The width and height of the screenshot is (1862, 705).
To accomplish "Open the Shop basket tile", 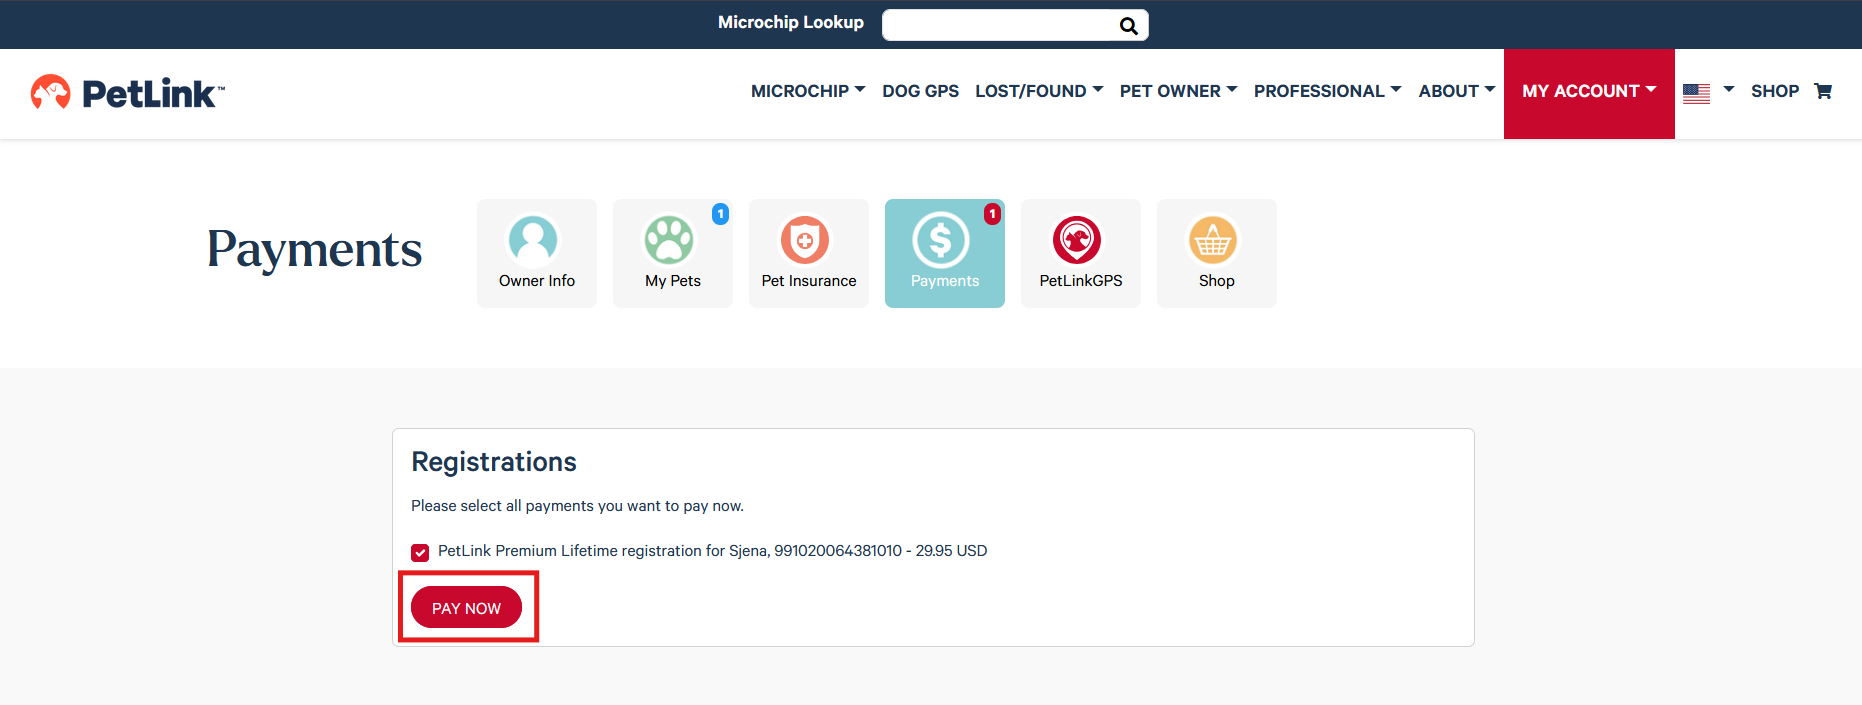I will [x=1217, y=253].
